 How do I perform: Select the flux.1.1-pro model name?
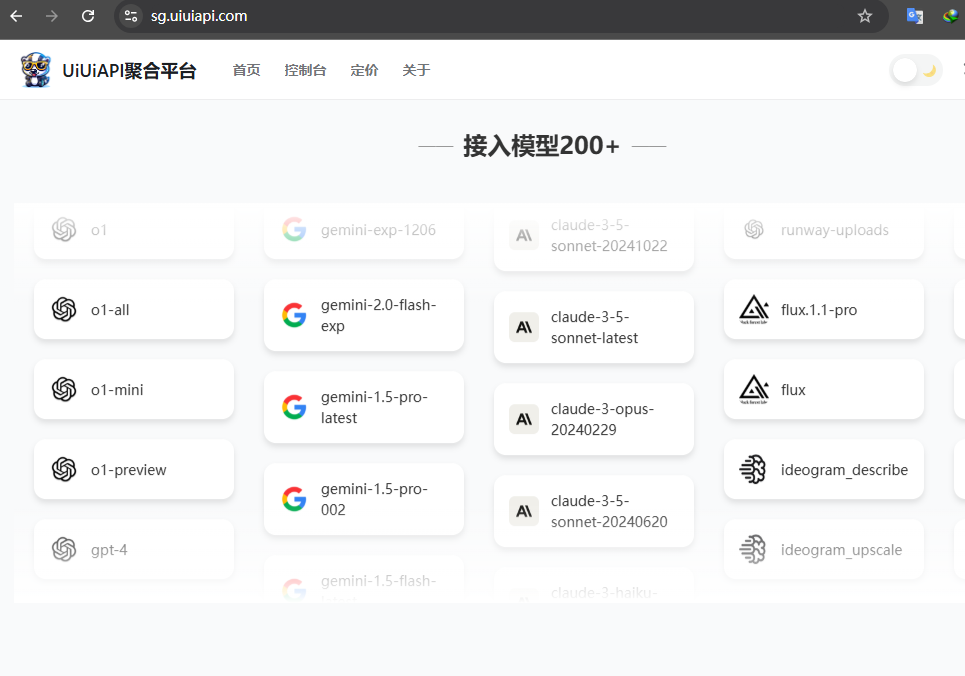(819, 310)
